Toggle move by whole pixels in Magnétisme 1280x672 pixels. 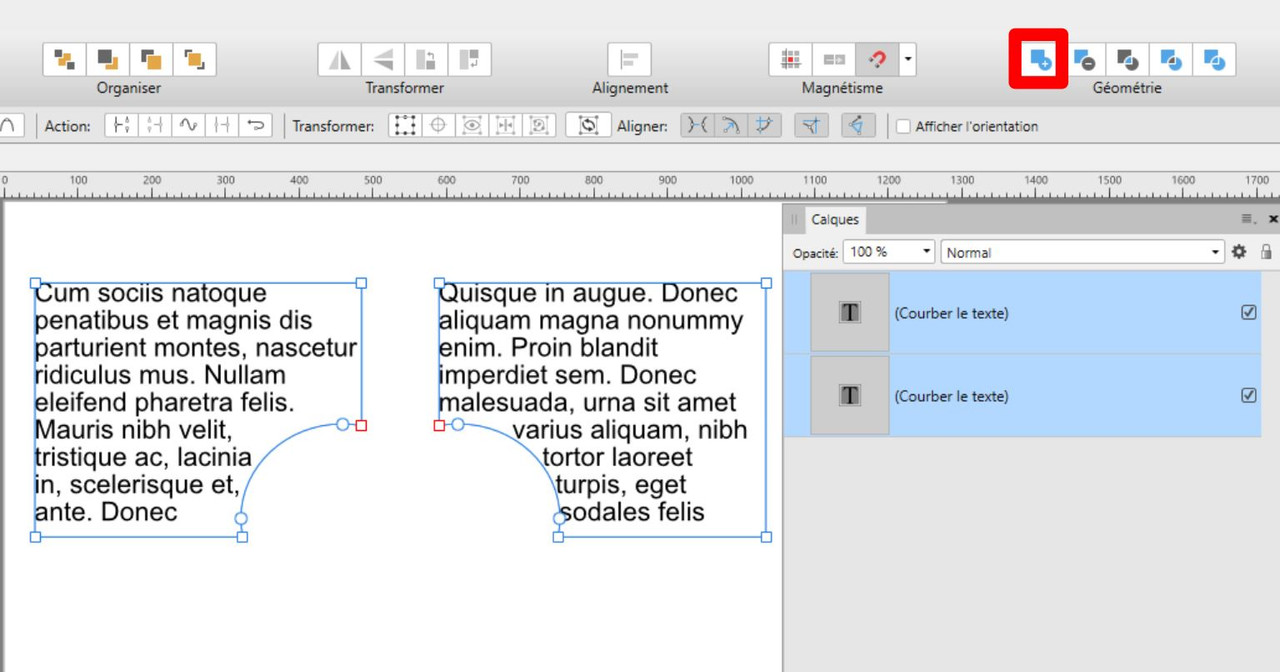pos(834,60)
